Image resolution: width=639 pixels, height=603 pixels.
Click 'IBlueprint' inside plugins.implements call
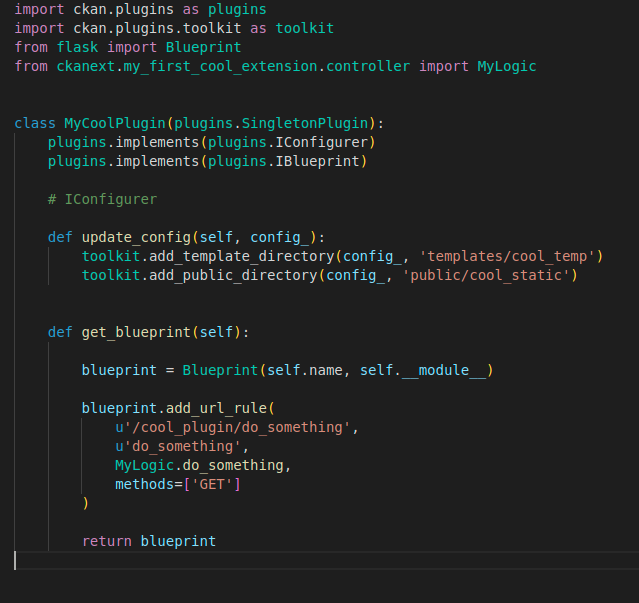[x=317, y=161]
